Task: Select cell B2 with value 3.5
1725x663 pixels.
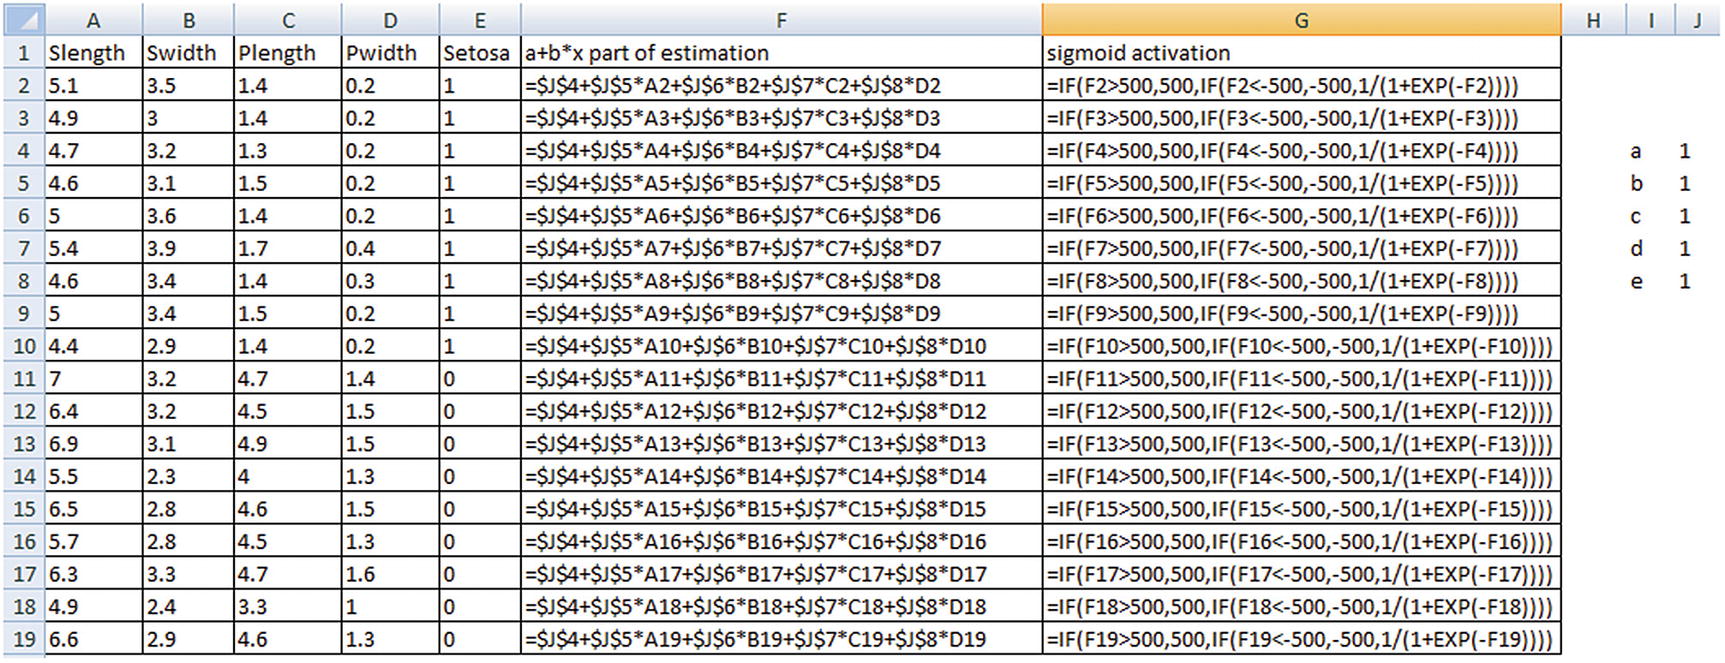Action: (x=188, y=86)
